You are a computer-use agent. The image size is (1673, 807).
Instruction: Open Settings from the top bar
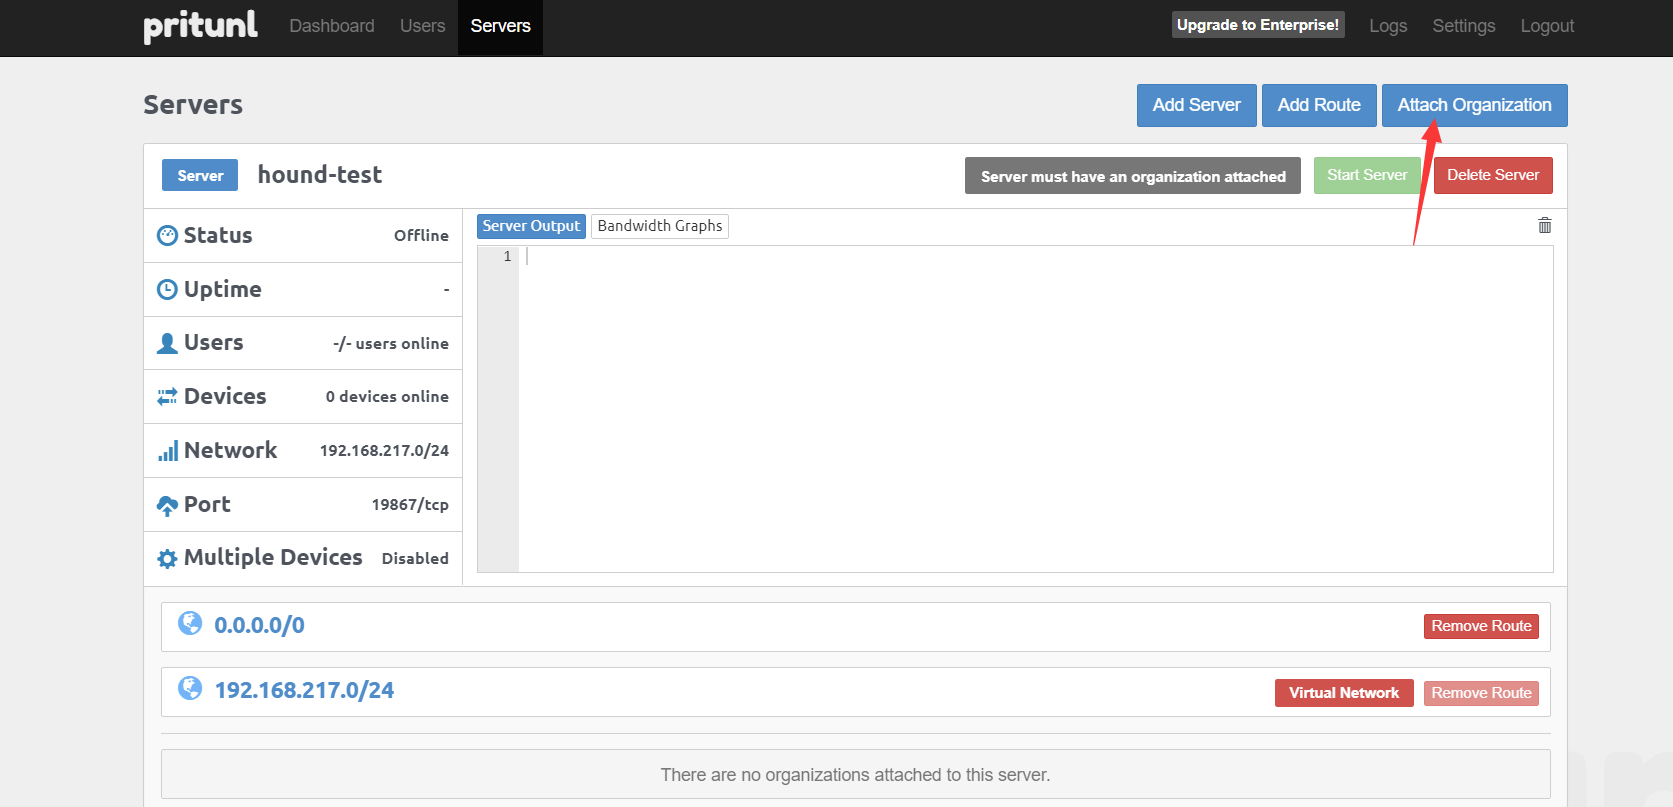1464,26
